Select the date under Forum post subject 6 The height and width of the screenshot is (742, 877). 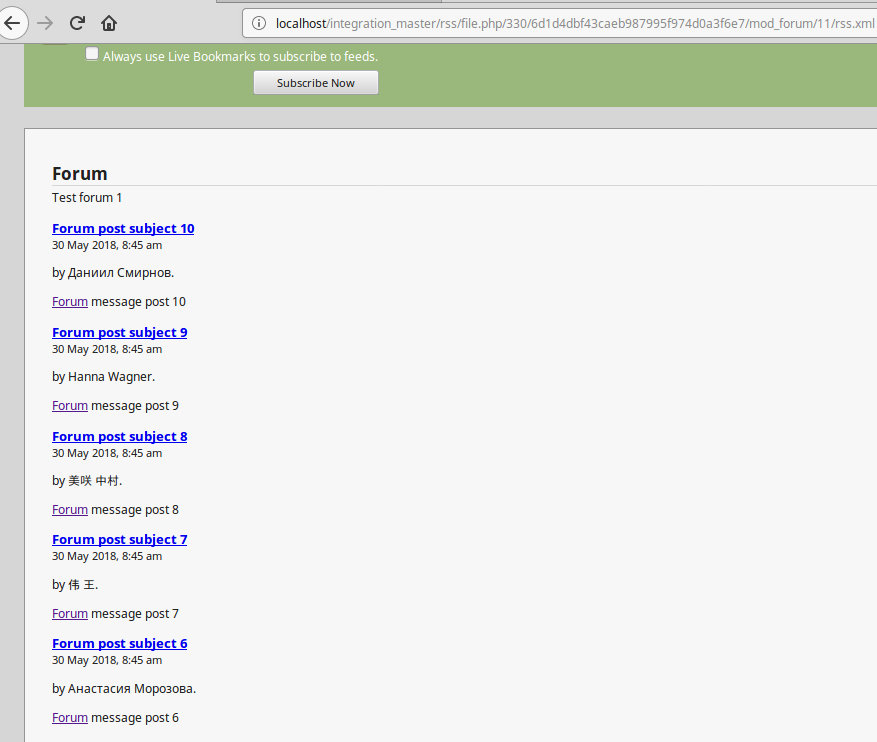(107, 660)
